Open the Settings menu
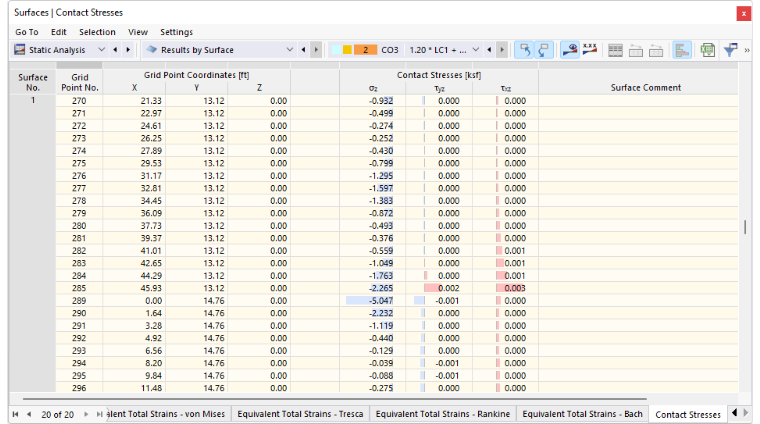Image resolution: width=760 pixels, height=424 pixels. 176,32
